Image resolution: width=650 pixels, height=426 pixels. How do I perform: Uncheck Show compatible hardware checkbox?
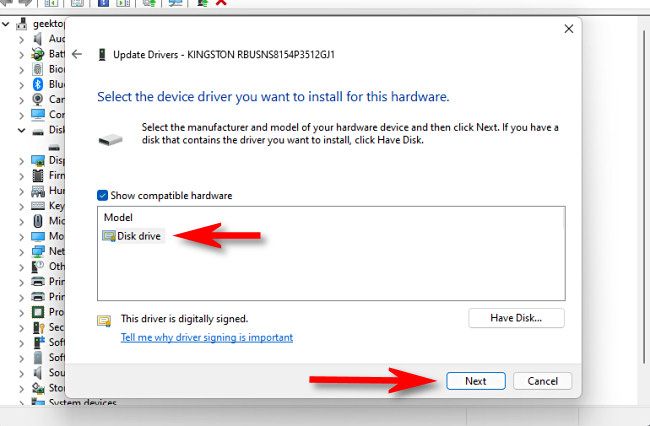pos(103,195)
